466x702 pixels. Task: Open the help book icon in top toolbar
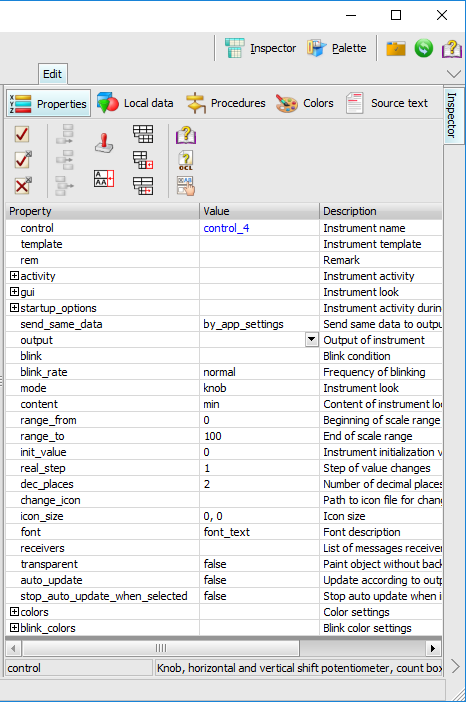[452, 48]
